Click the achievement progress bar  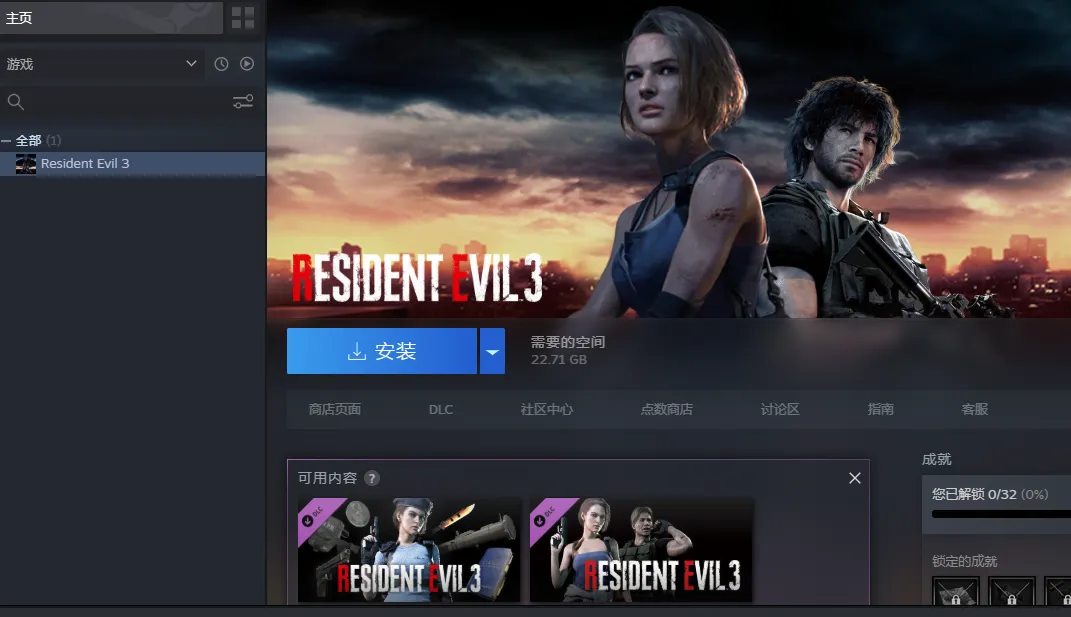tap(1000, 514)
